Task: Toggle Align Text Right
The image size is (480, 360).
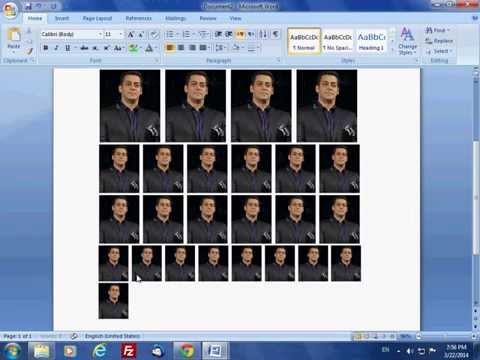Action: [x=192, y=48]
